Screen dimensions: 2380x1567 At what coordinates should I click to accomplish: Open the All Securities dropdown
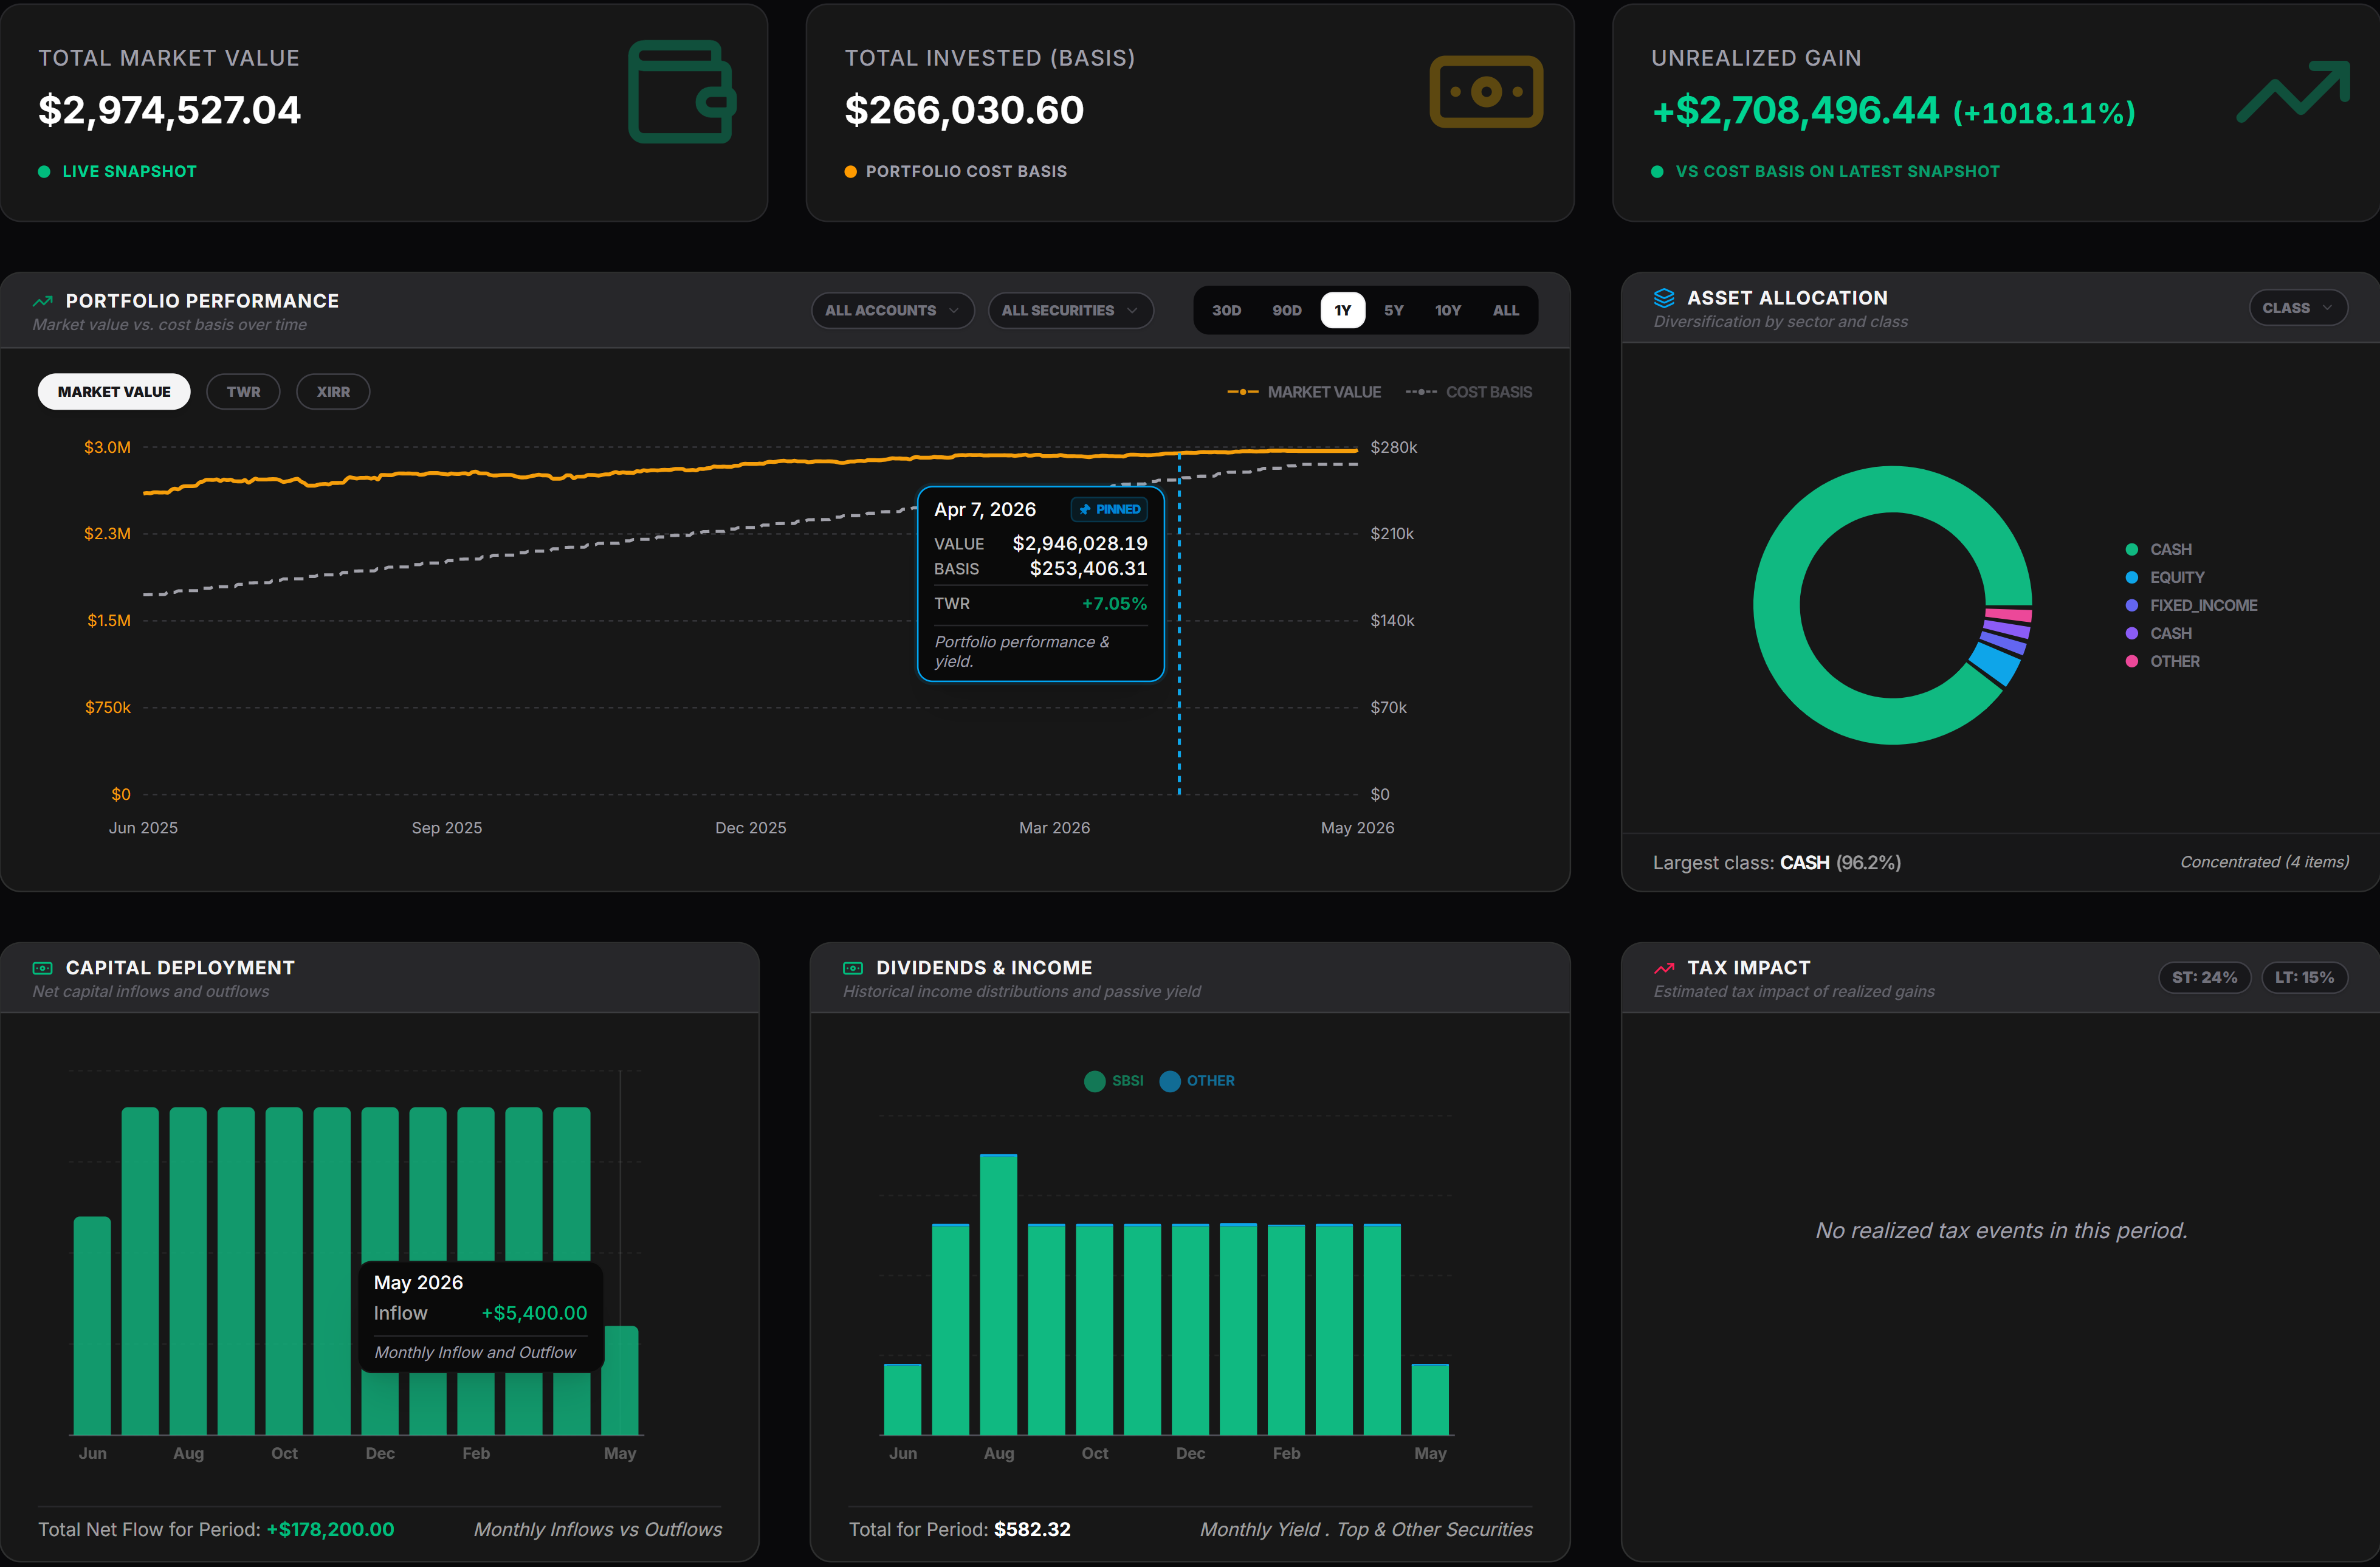pyautogui.click(x=1070, y=310)
